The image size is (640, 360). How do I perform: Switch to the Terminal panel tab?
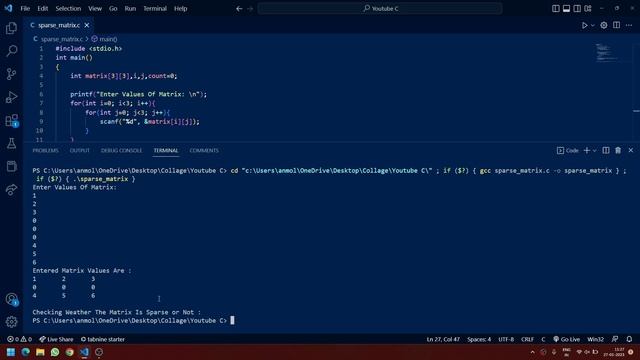(166, 151)
